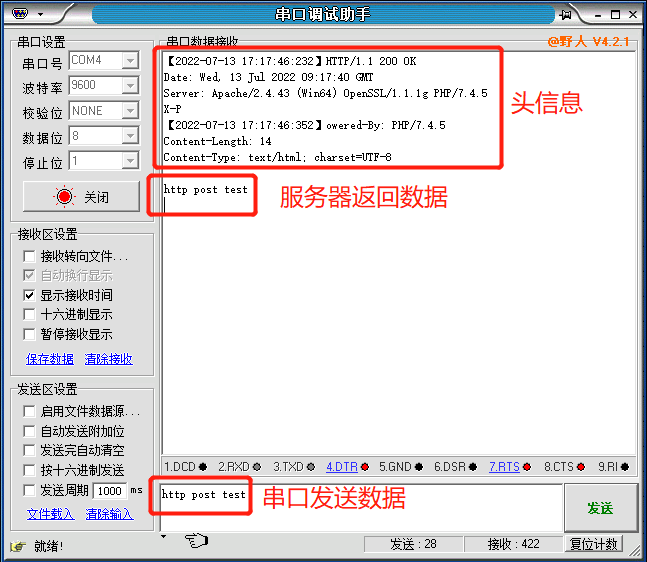The image size is (647, 562).
Task: Open the 校验位 NONE dropdown
Action: tap(130, 111)
